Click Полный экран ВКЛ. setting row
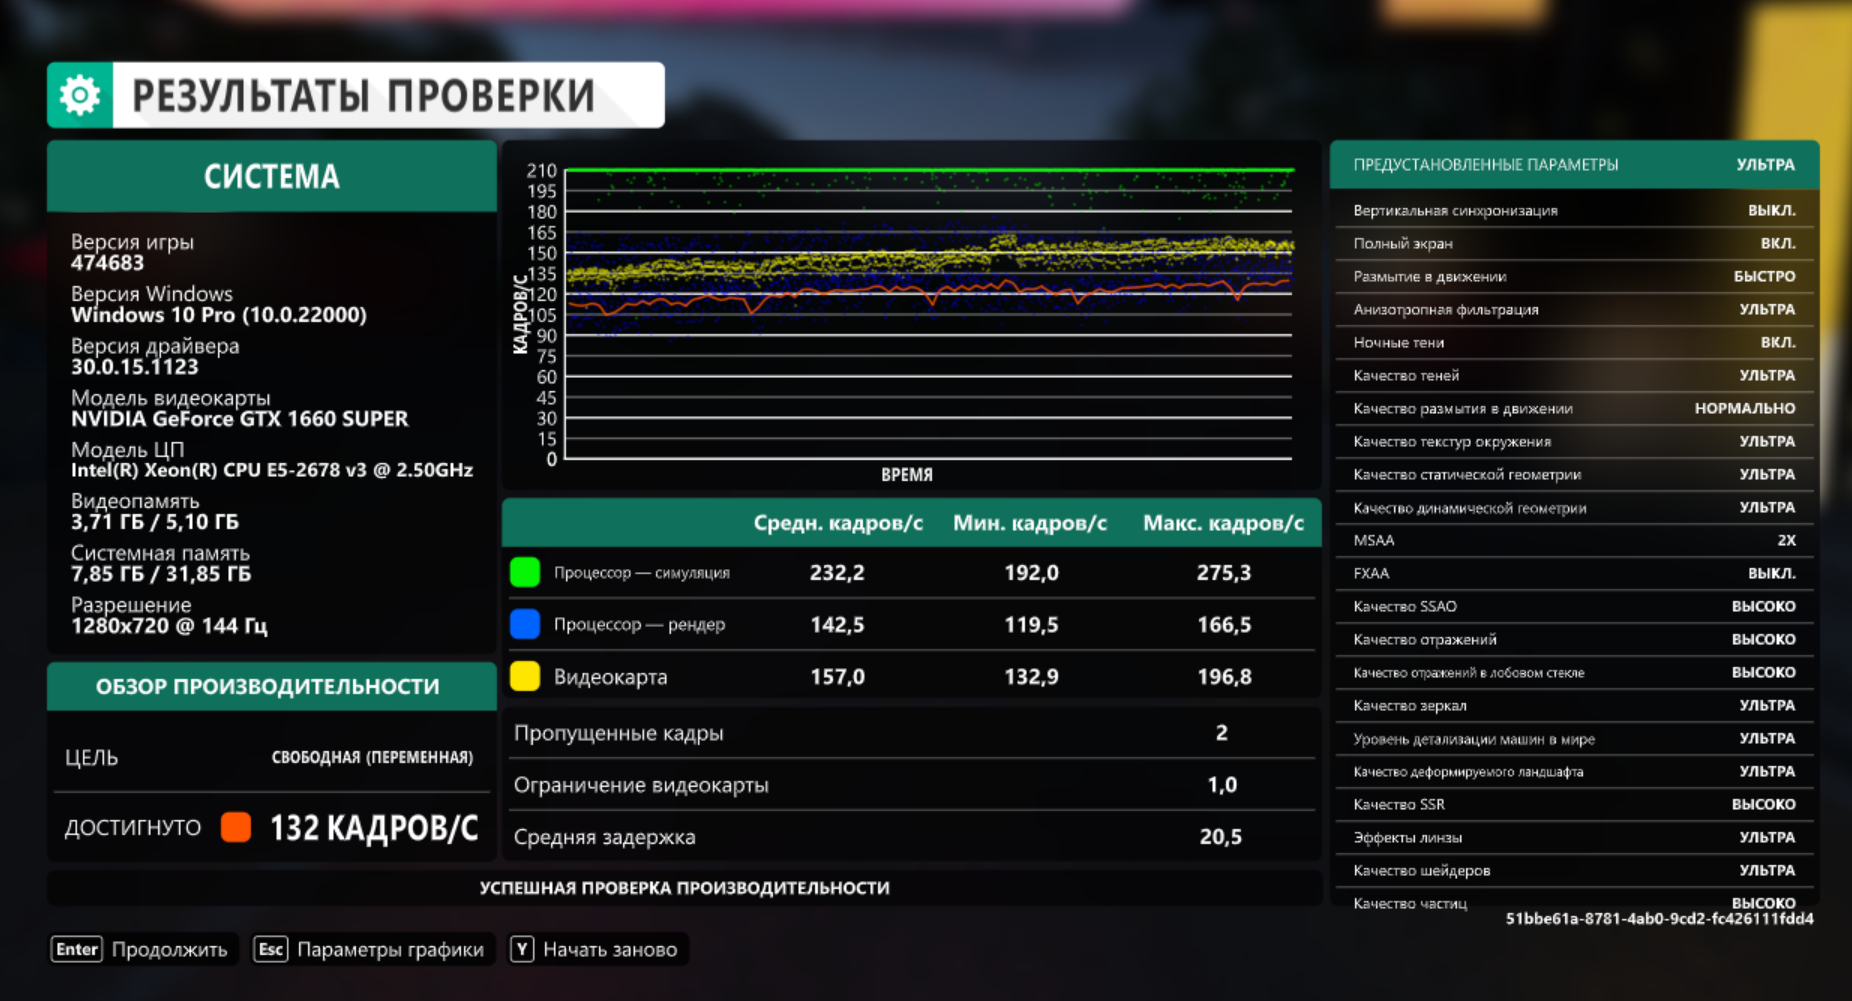1852x1001 pixels. tap(1574, 243)
